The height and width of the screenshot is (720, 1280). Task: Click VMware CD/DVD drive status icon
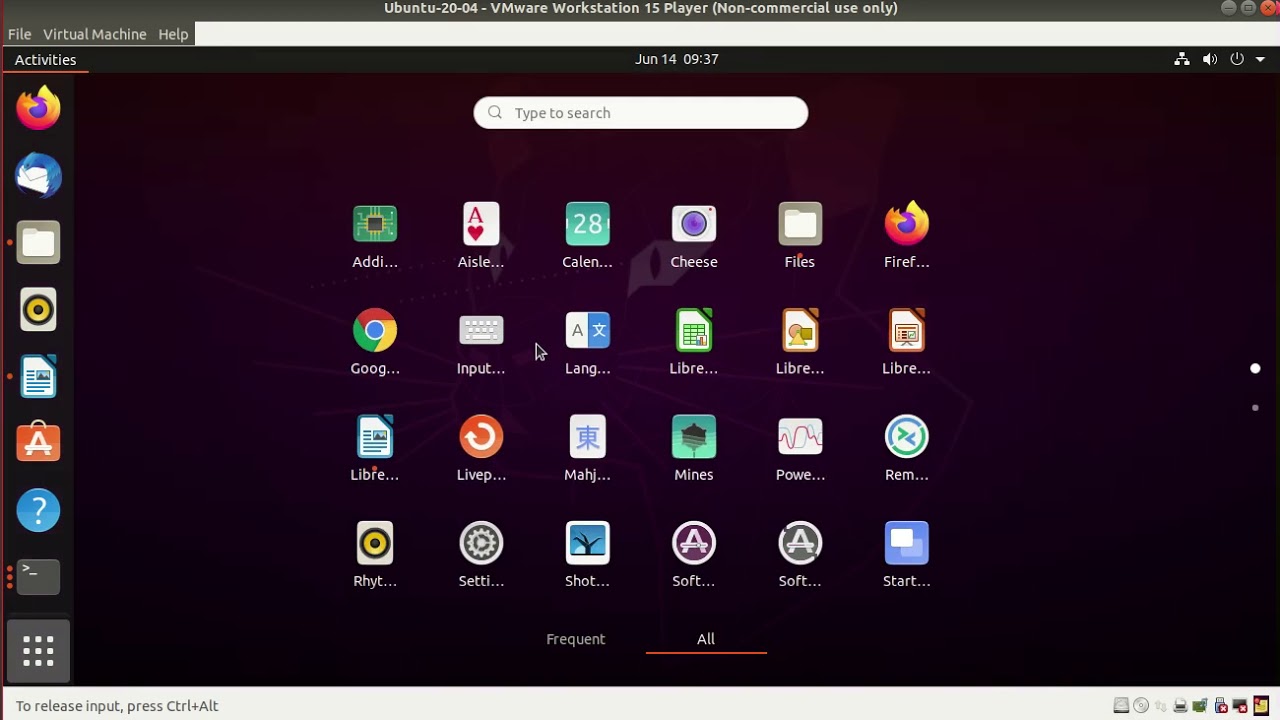[x=1141, y=705]
